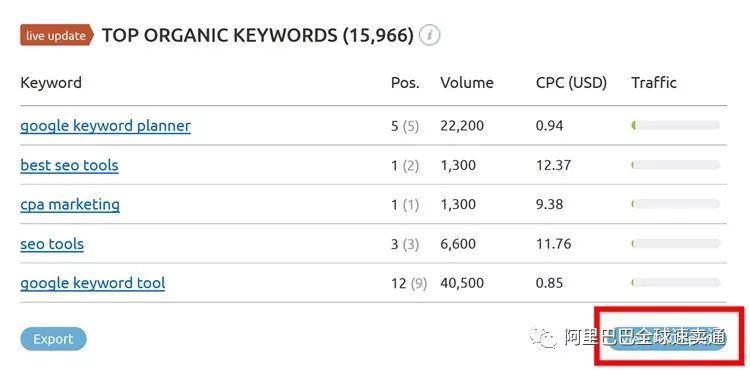Open the cpa marketing keyword link
The height and width of the screenshot is (370, 750).
tap(70, 205)
